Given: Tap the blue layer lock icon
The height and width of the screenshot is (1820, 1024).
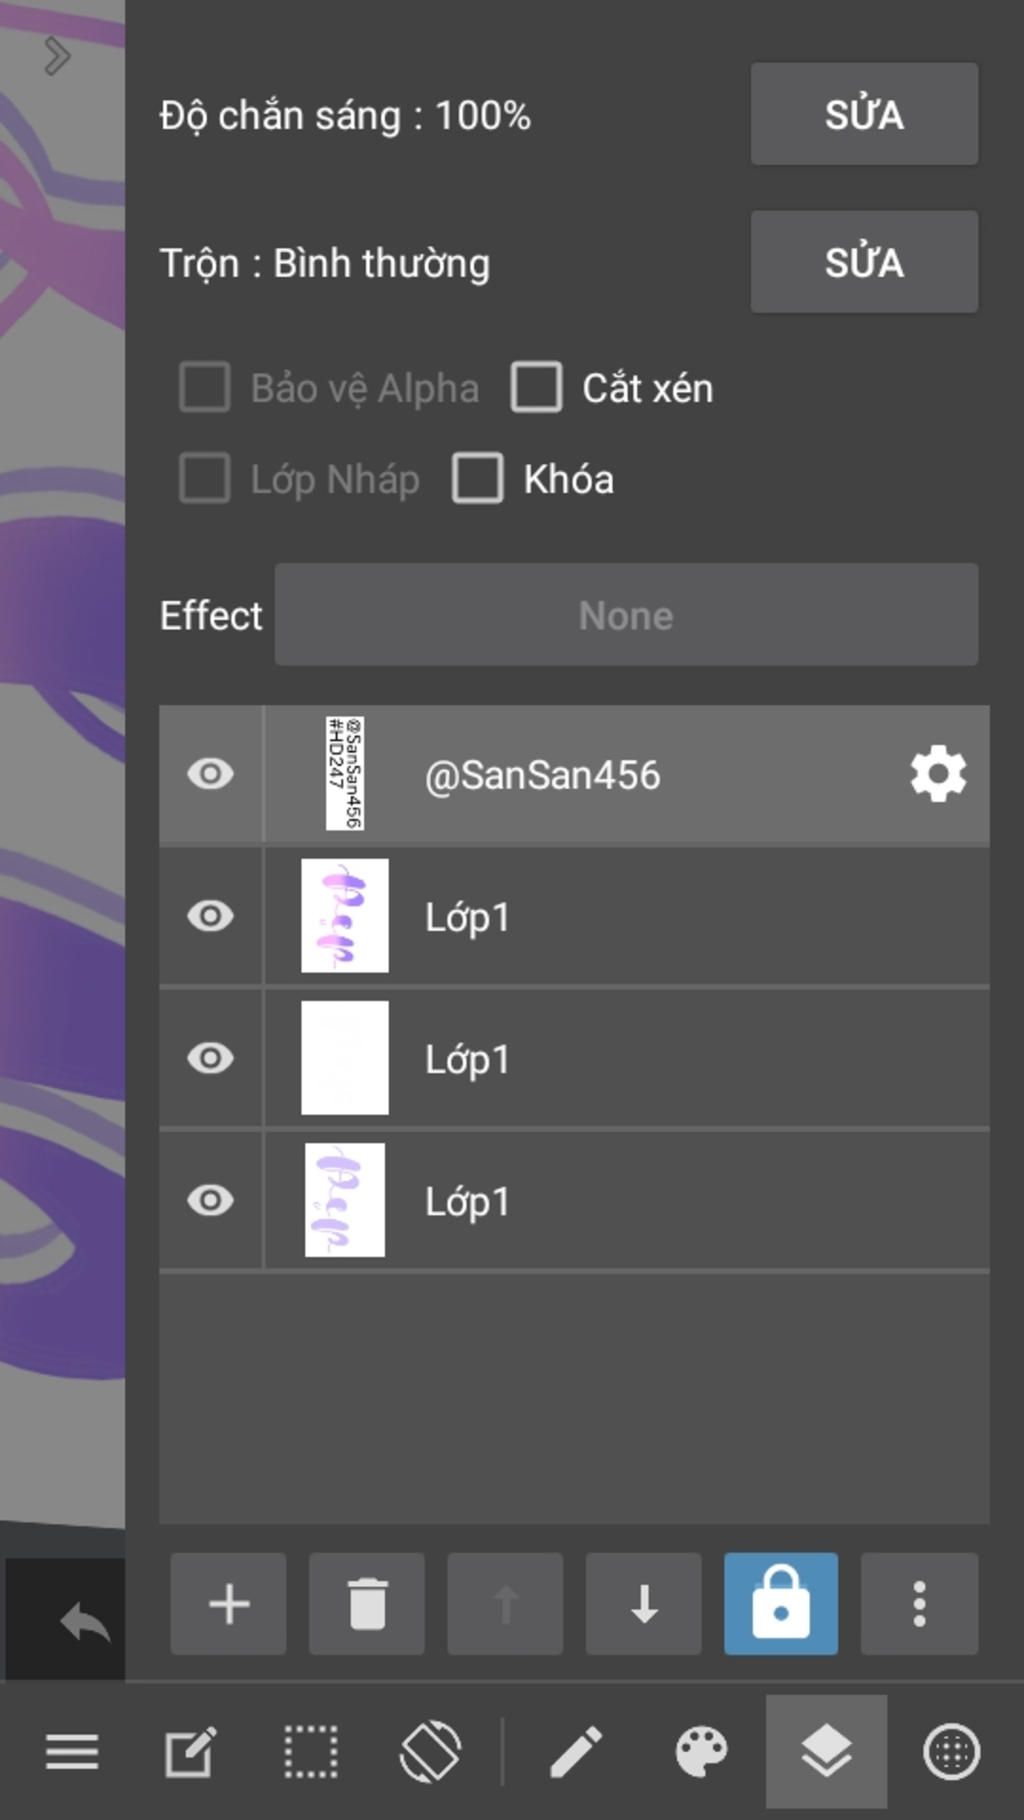Looking at the screenshot, I should click(x=781, y=1604).
